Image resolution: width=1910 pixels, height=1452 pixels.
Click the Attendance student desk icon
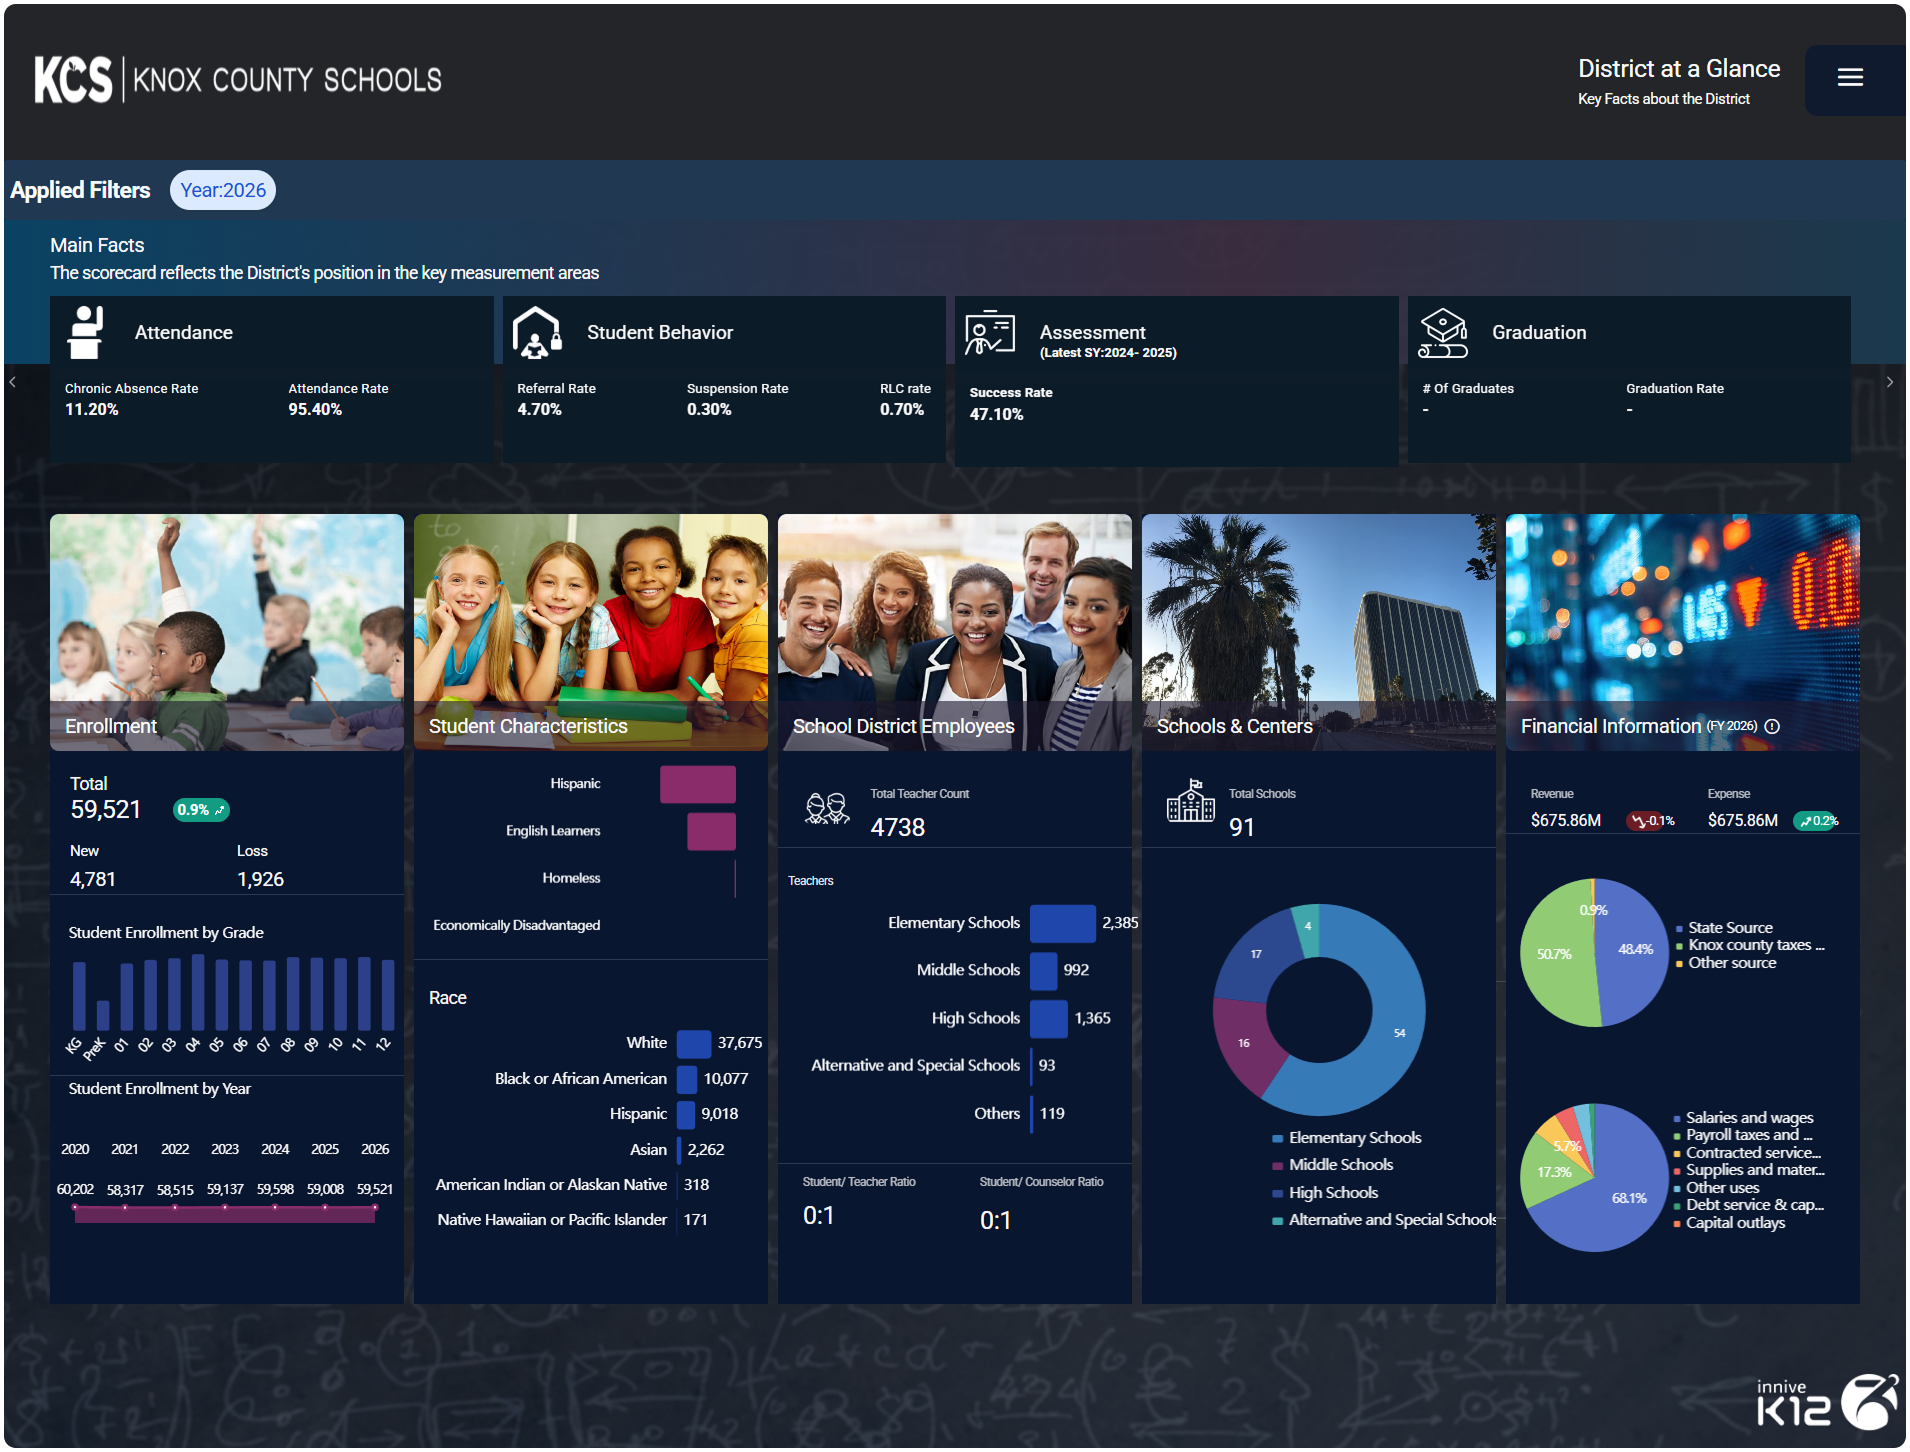(x=86, y=333)
